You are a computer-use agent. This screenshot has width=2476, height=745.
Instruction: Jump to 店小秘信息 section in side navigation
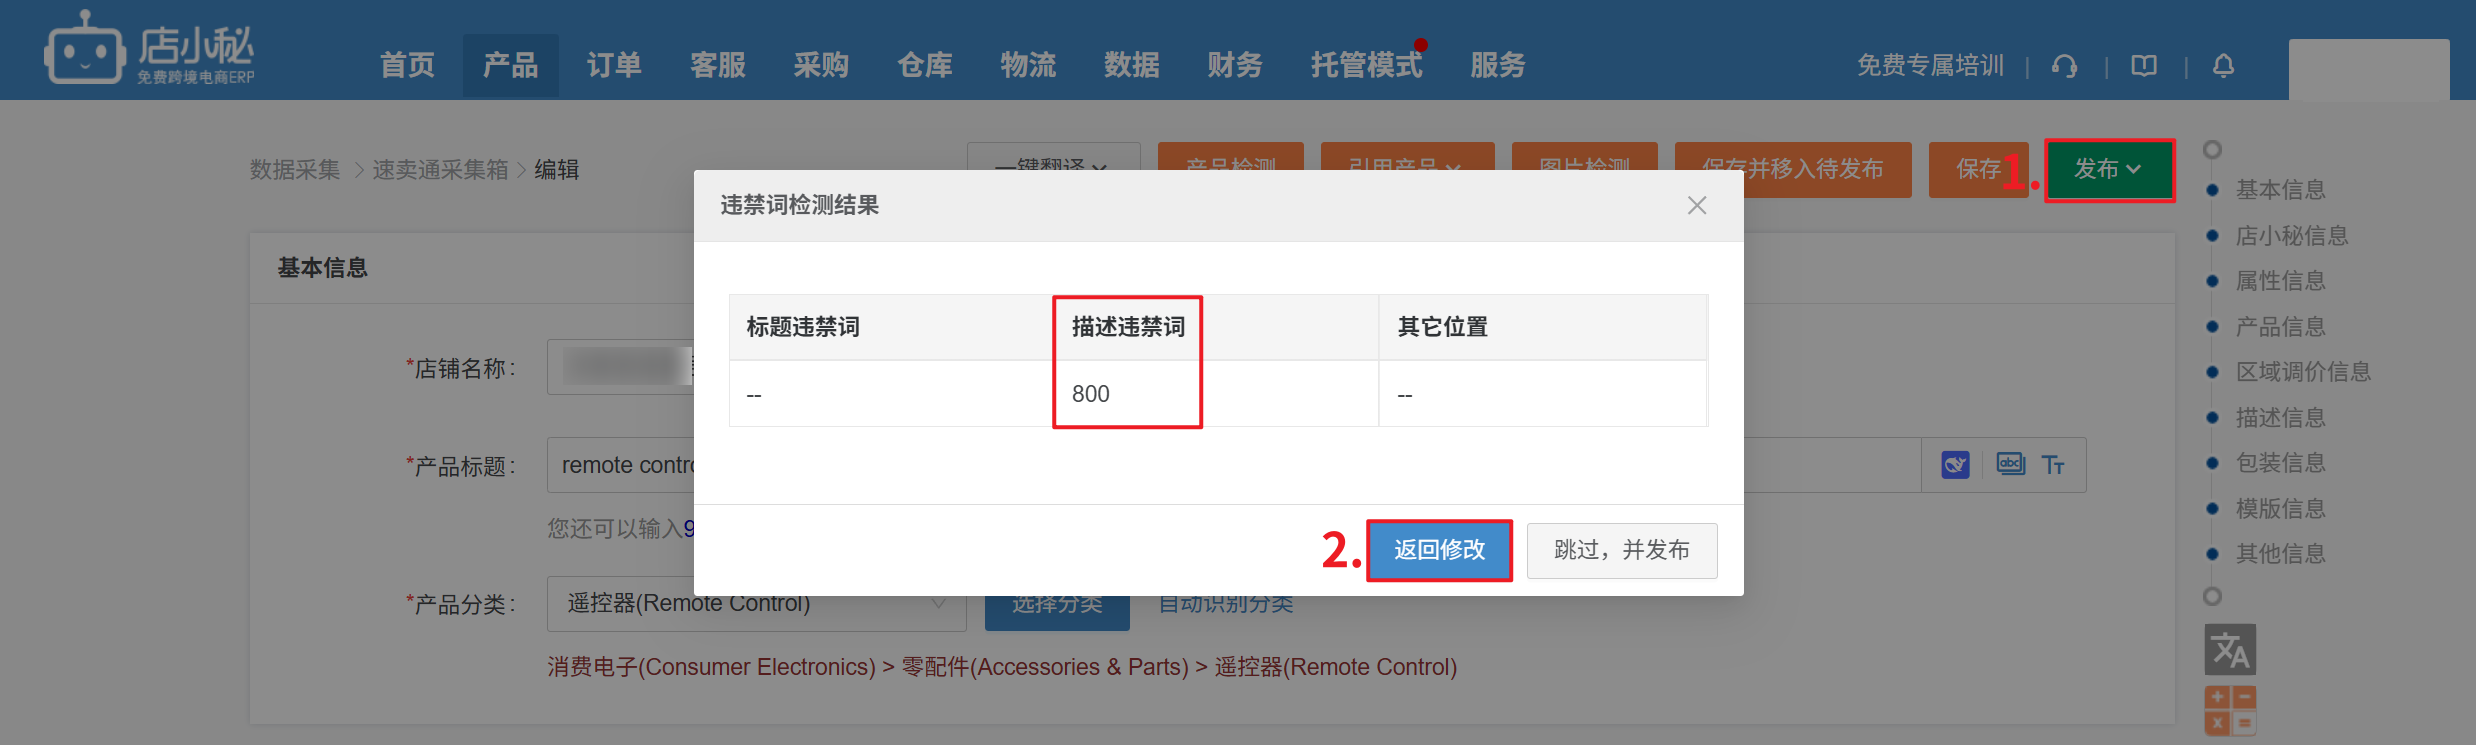(x=2292, y=235)
